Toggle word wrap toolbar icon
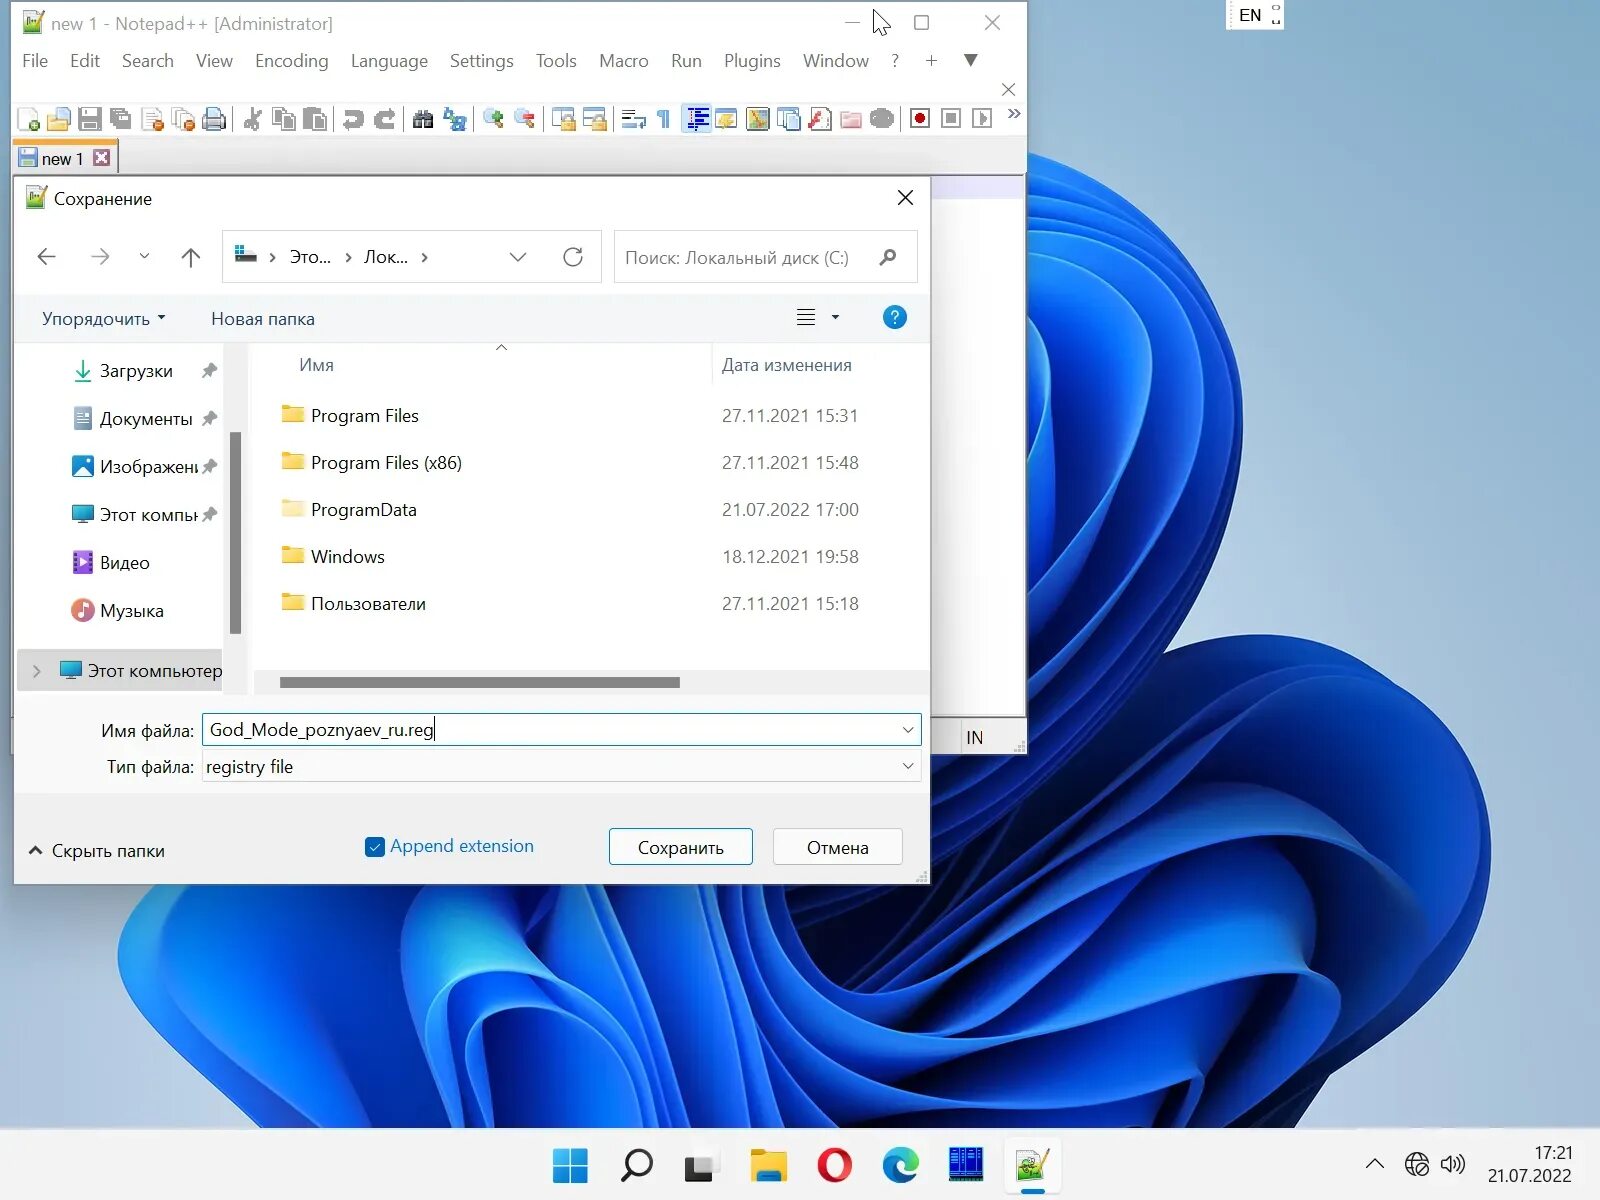This screenshot has height=1200, width=1600. (633, 120)
